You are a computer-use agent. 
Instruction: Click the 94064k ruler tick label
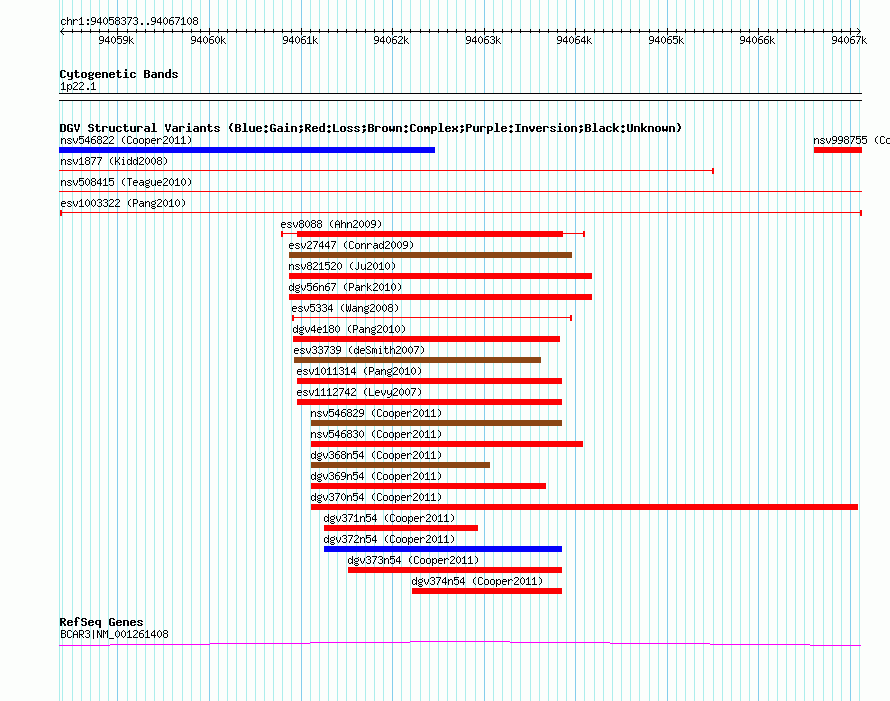[x=574, y=40]
